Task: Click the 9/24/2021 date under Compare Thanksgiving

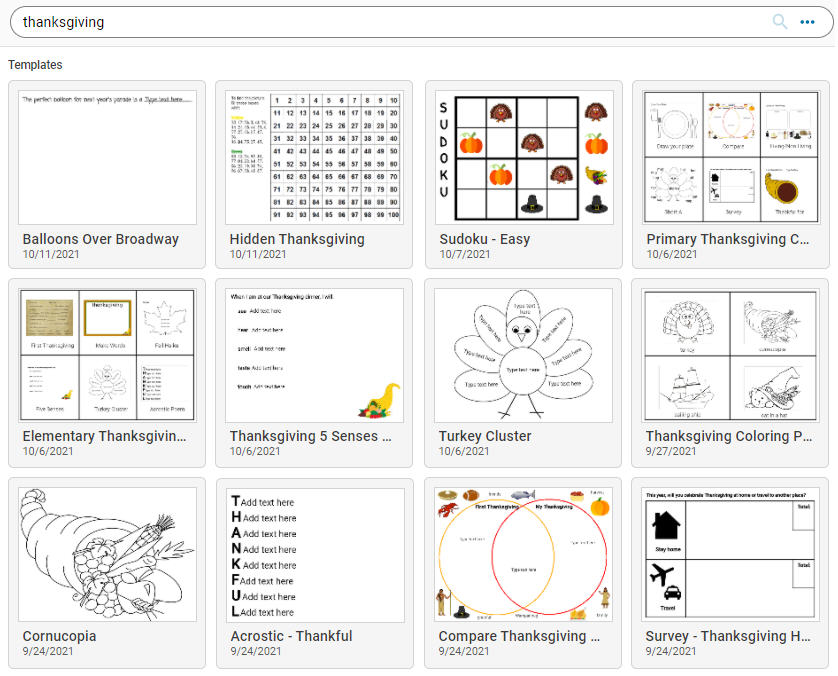Action: tap(463, 651)
